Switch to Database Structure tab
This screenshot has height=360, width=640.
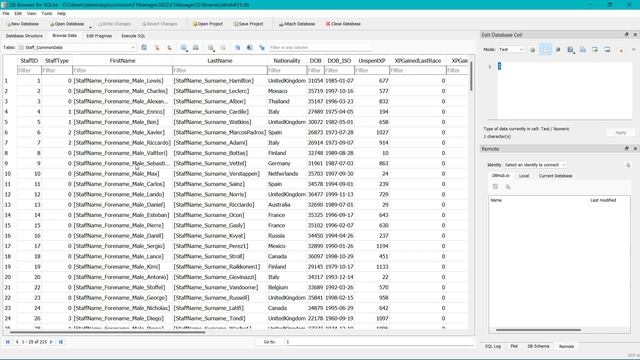(24, 36)
